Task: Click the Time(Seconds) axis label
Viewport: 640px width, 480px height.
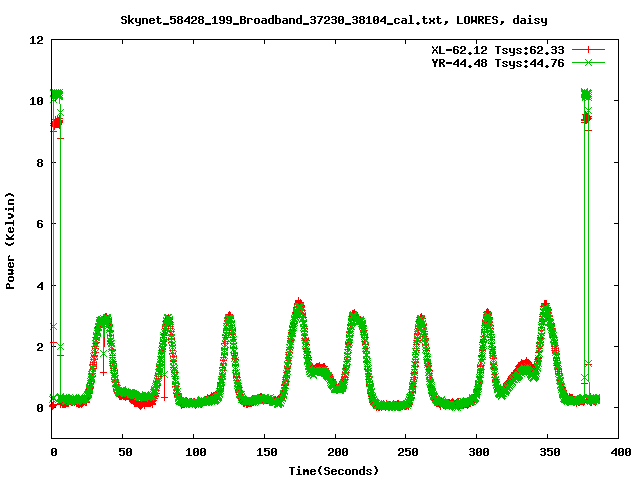Action: click(334, 471)
